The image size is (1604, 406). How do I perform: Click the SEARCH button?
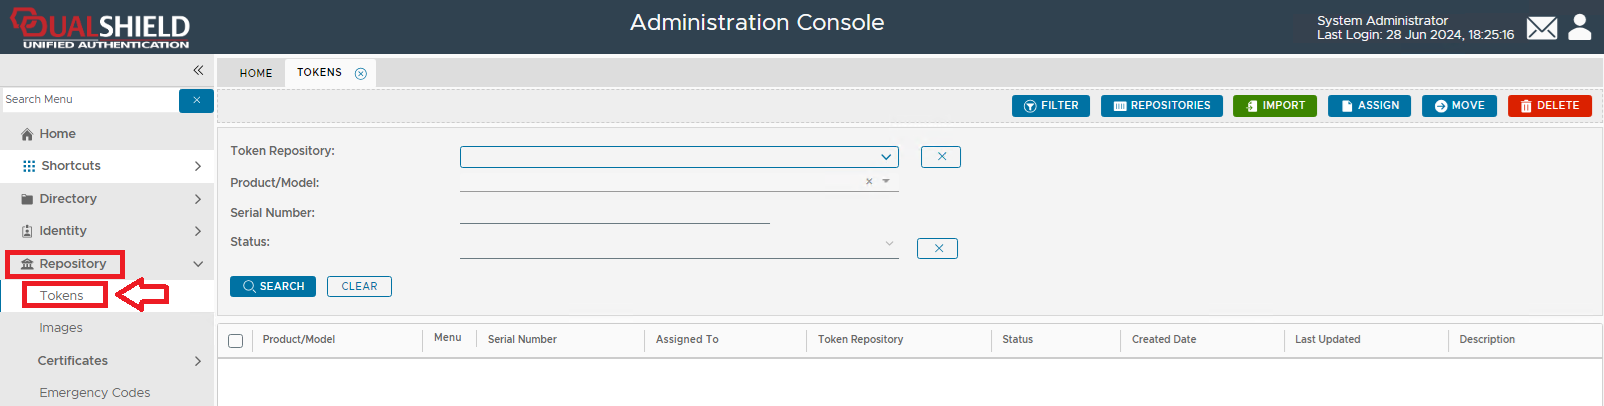pyautogui.click(x=273, y=286)
